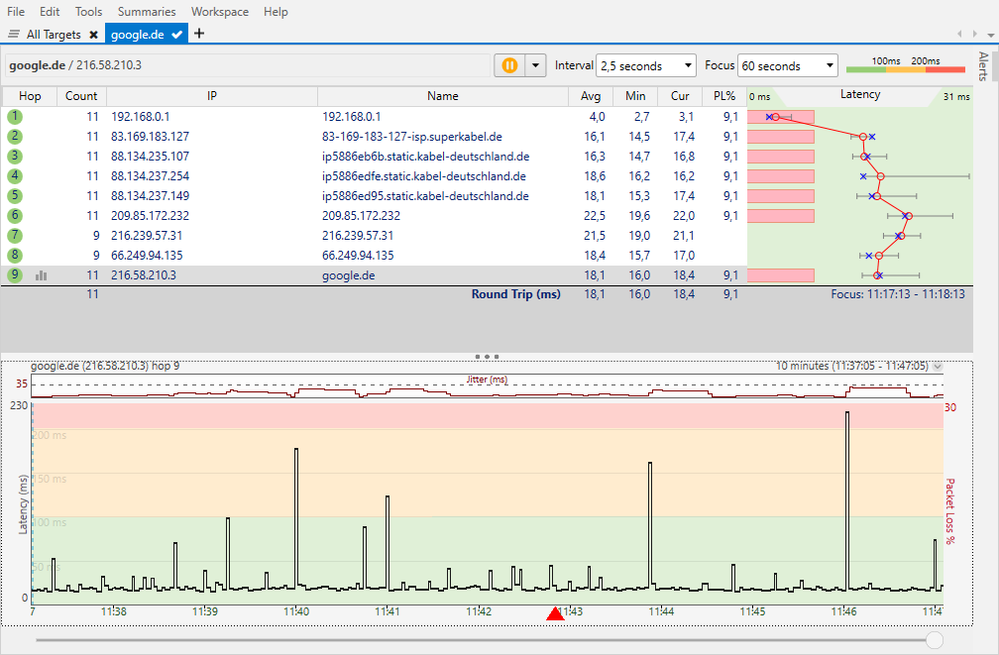
Task: Toggle hop 6 selection in the route list
Action: 14,215
